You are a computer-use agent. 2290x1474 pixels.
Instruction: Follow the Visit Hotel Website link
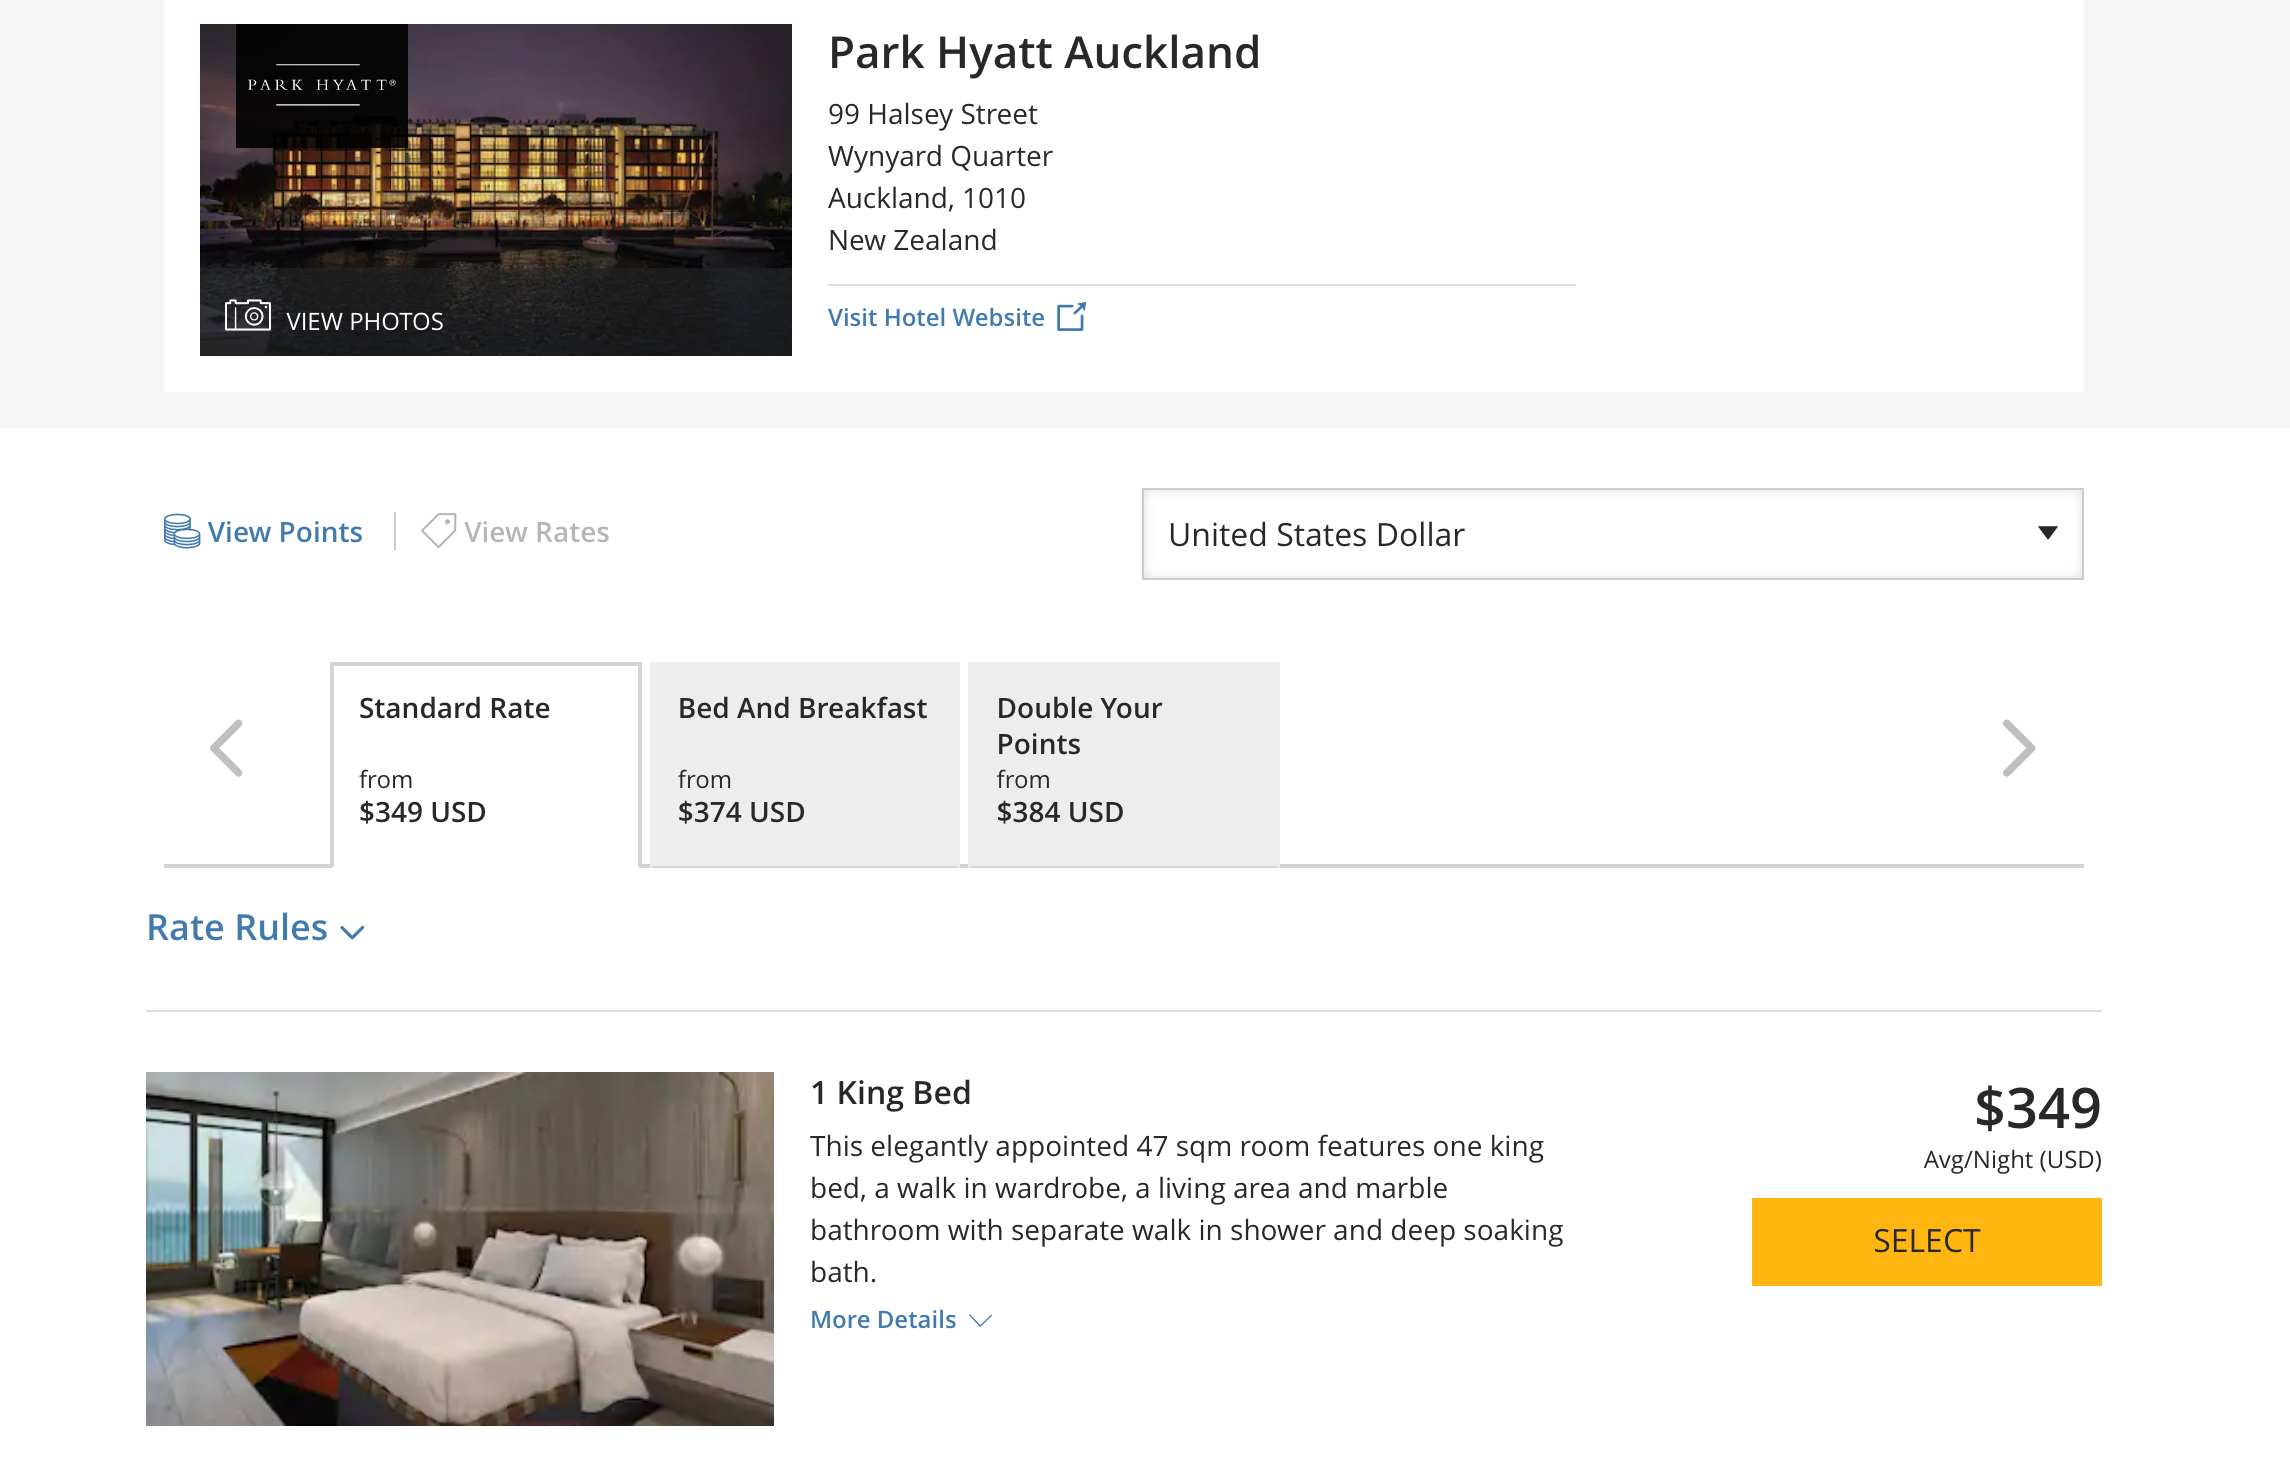tap(936, 317)
